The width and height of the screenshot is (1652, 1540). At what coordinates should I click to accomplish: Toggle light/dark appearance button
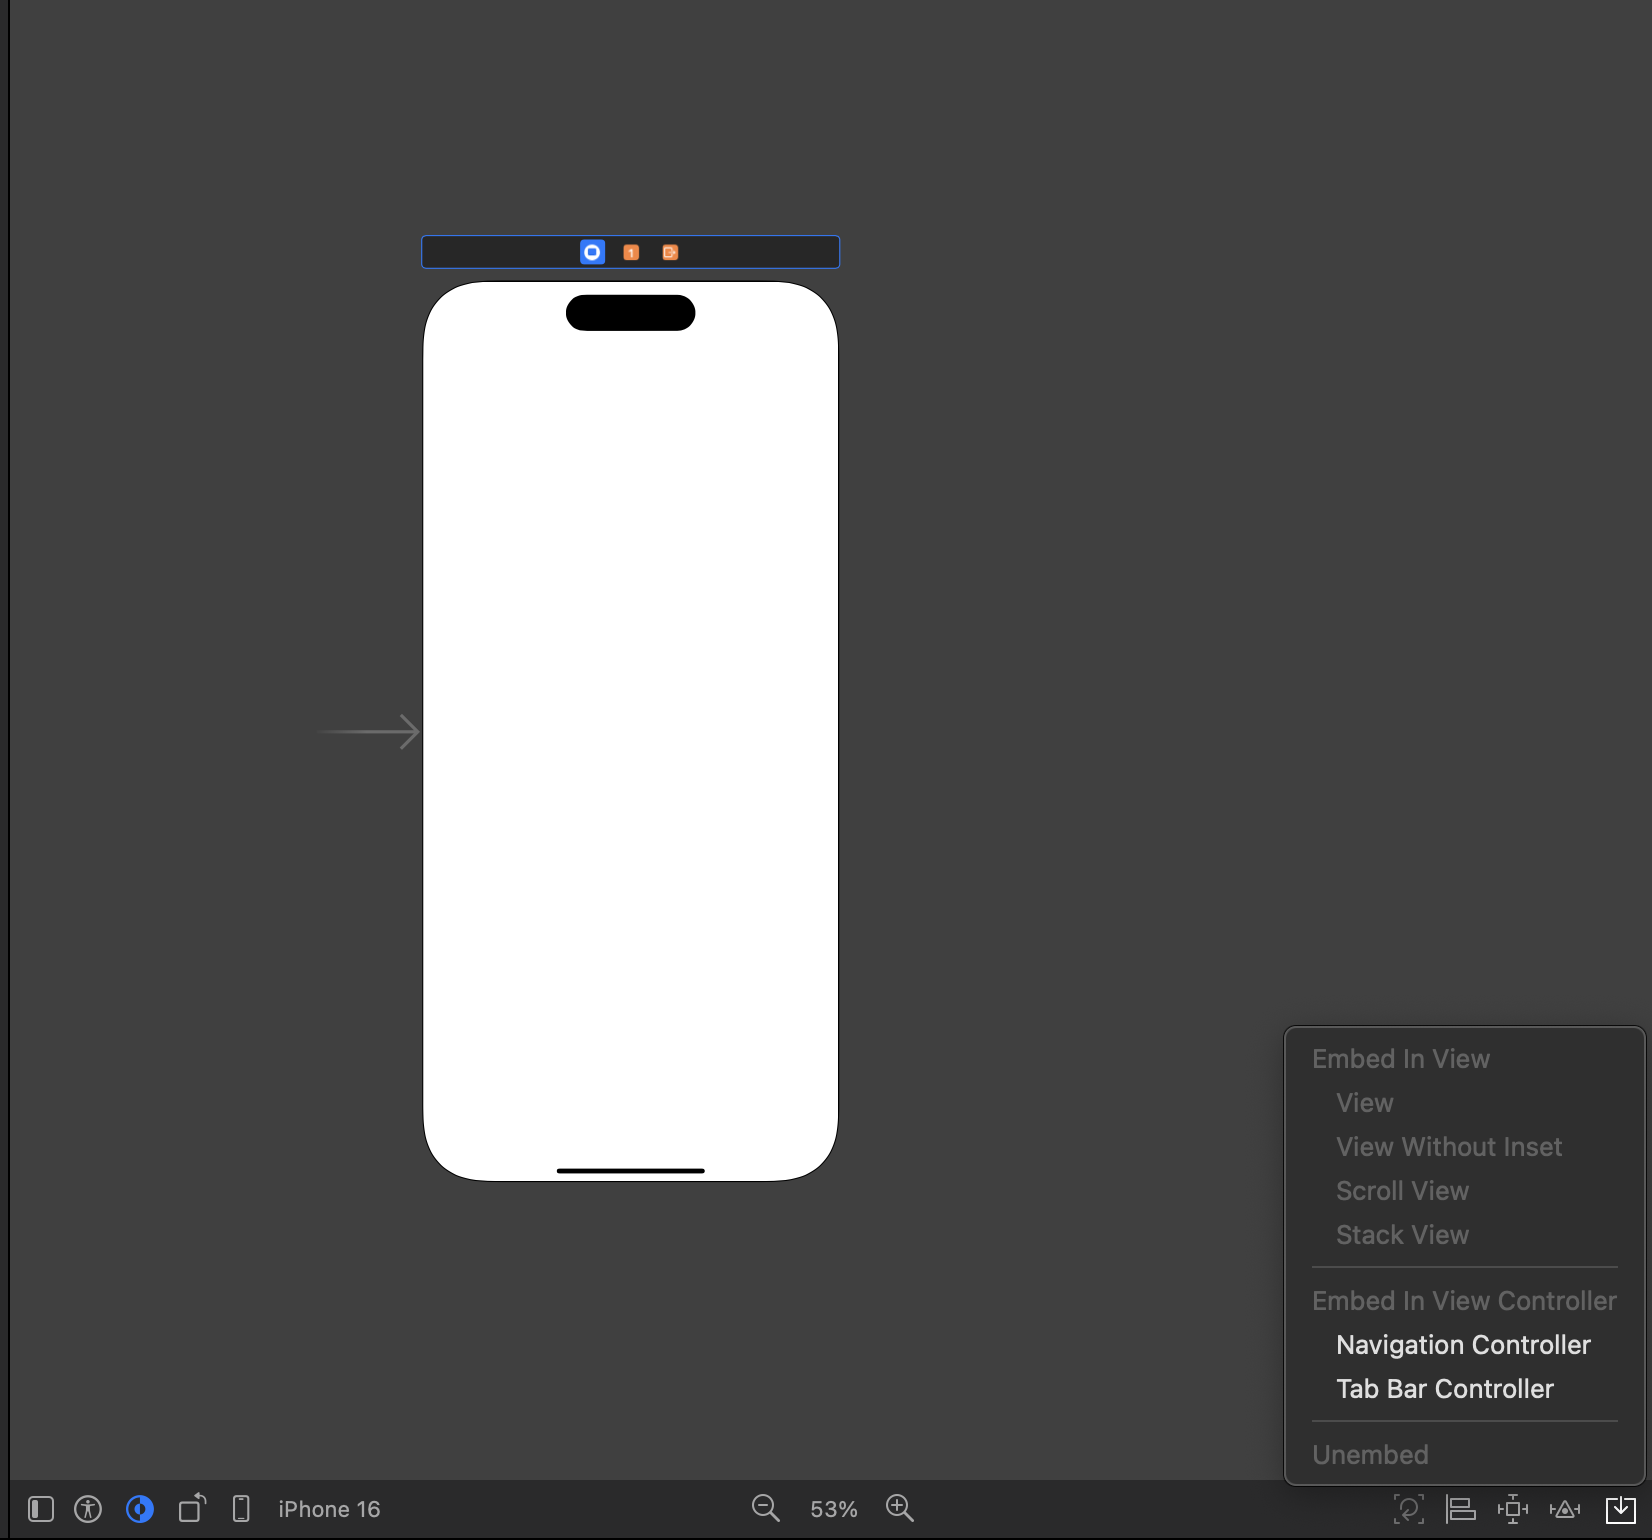pyautogui.click(x=140, y=1509)
